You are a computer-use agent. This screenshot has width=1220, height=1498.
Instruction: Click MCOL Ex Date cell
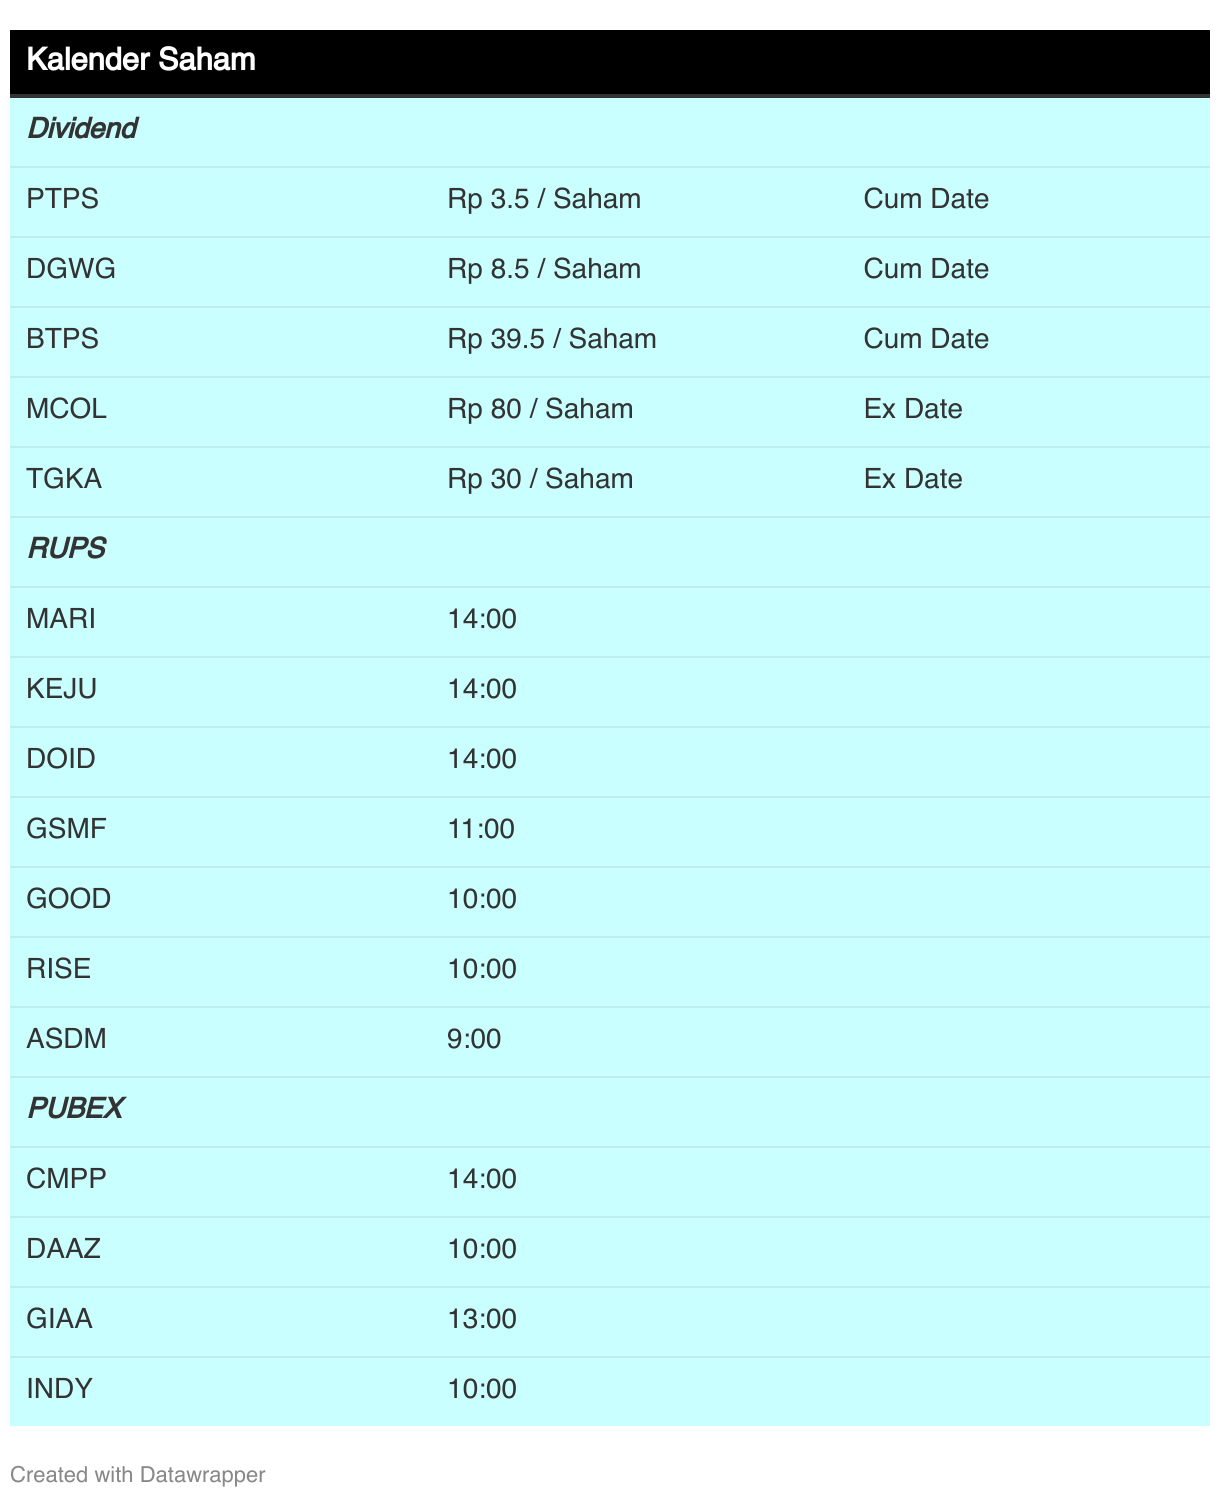[x=913, y=409]
